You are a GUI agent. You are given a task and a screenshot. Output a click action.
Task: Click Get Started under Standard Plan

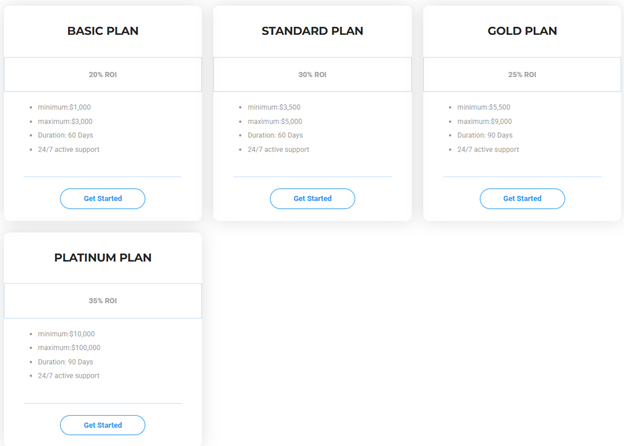pyautogui.click(x=312, y=198)
